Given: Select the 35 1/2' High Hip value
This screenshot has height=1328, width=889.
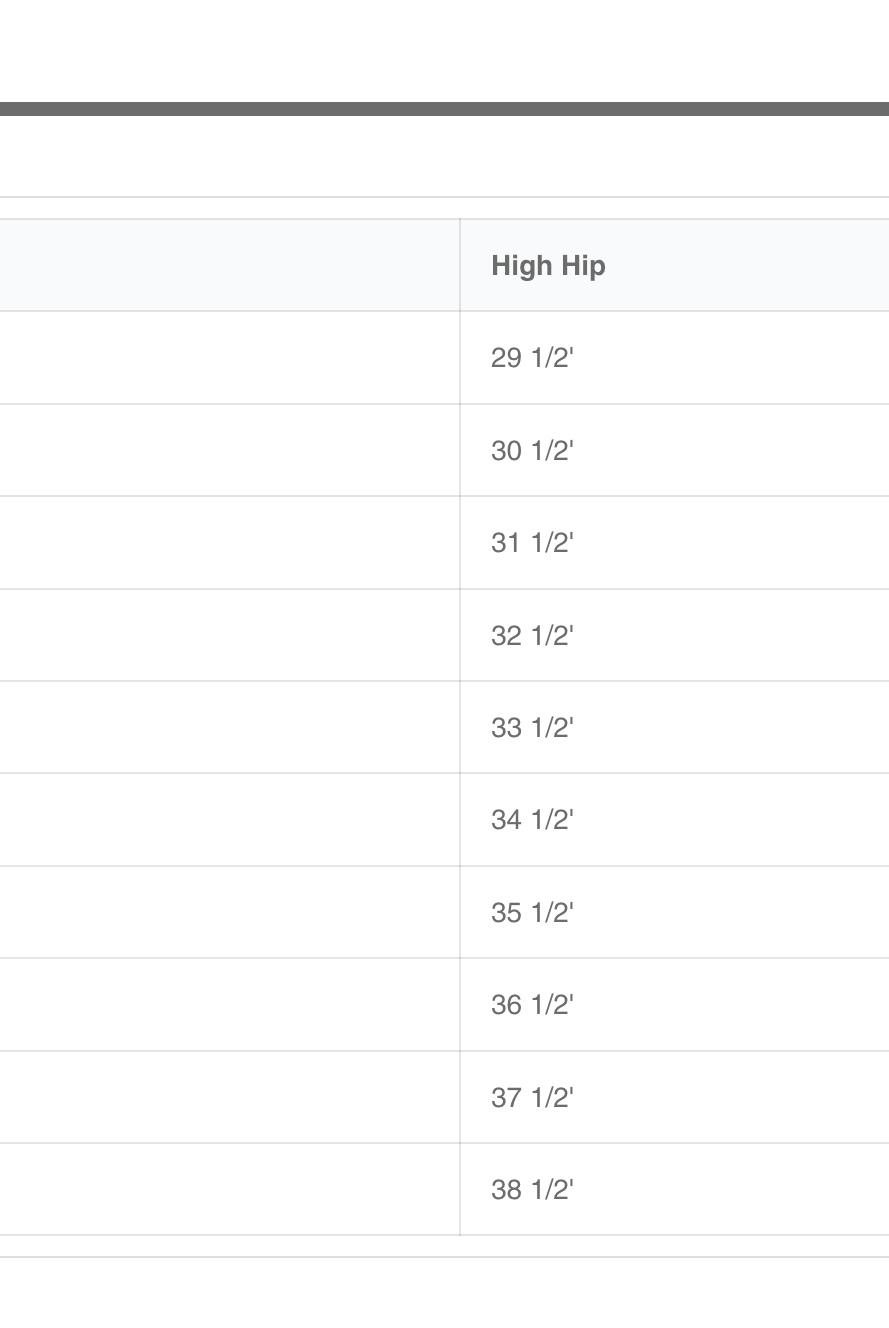Looking at the screenshot, I should click(x=532, y=913).
